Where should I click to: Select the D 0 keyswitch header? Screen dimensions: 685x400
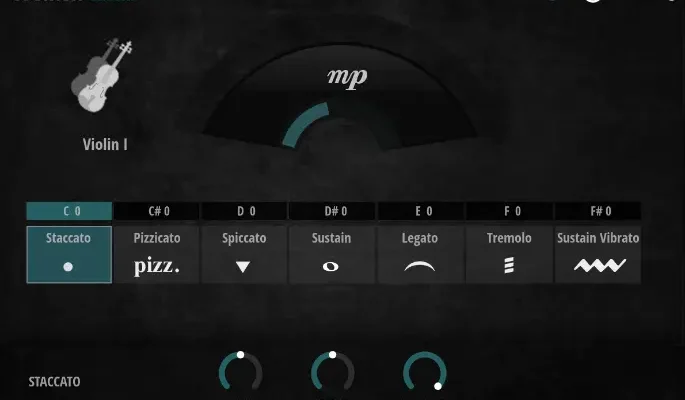pos(244,211)
